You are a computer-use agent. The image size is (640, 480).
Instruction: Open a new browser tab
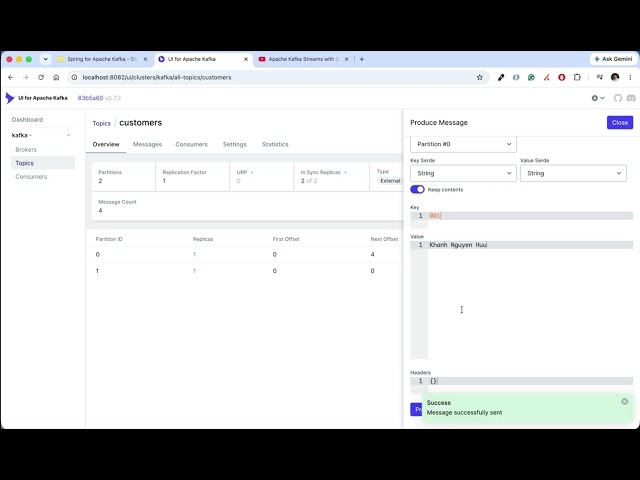click(362, 59)
